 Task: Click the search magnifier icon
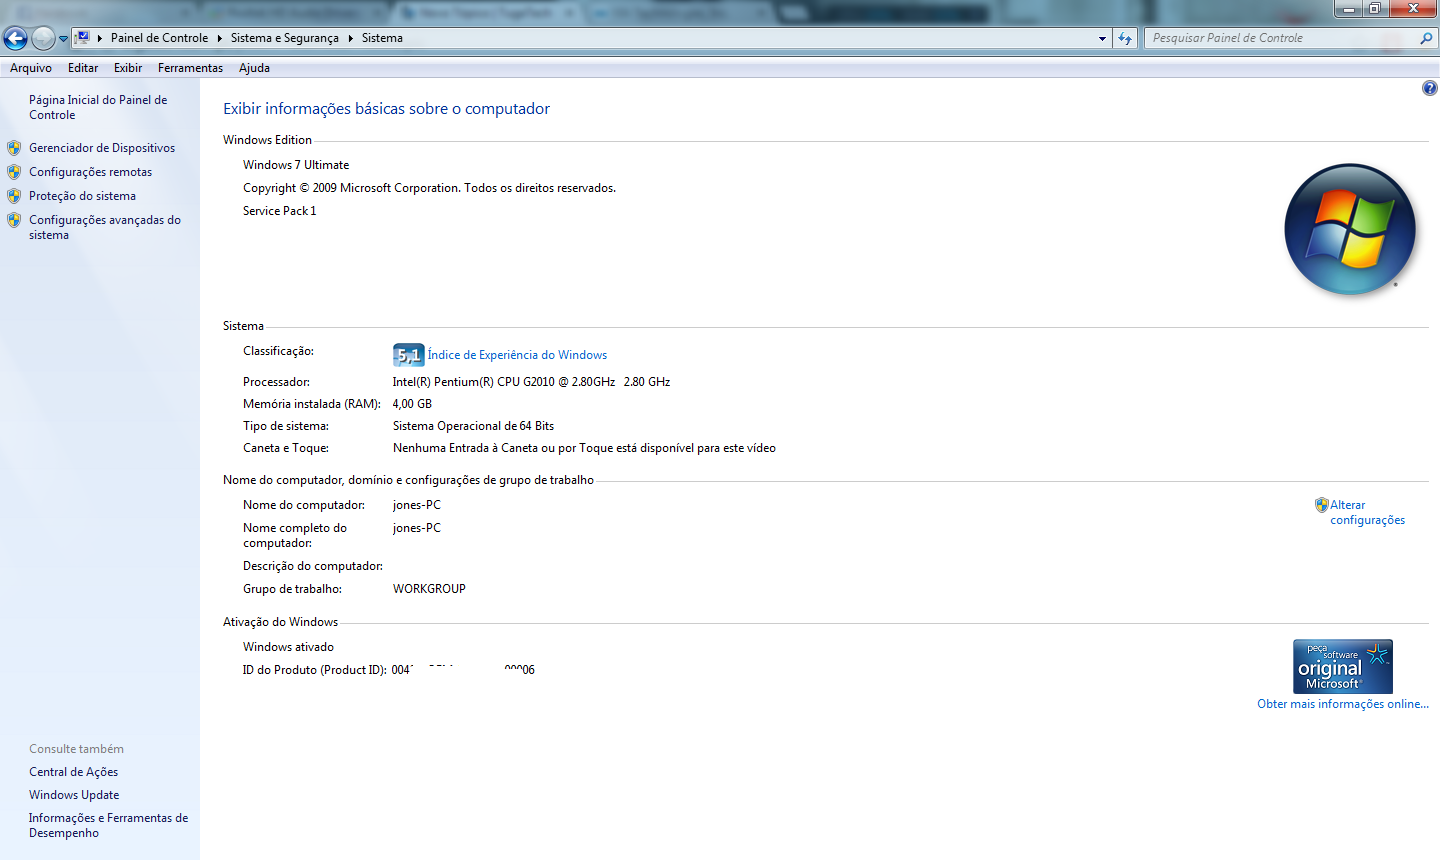pos(1426,38)
